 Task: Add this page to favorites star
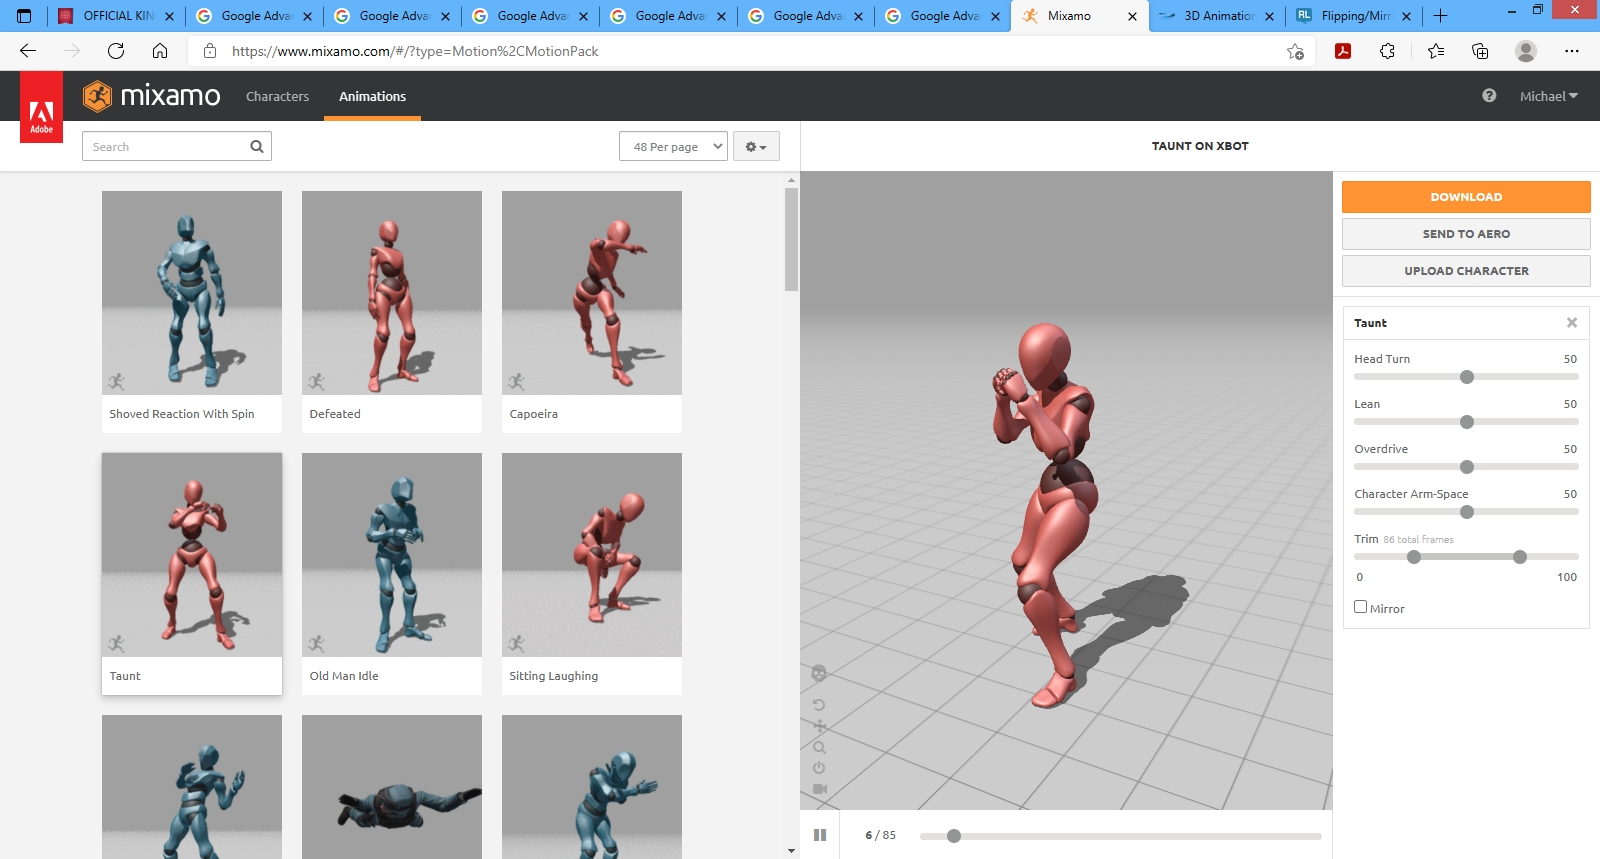pos(1295,51)
